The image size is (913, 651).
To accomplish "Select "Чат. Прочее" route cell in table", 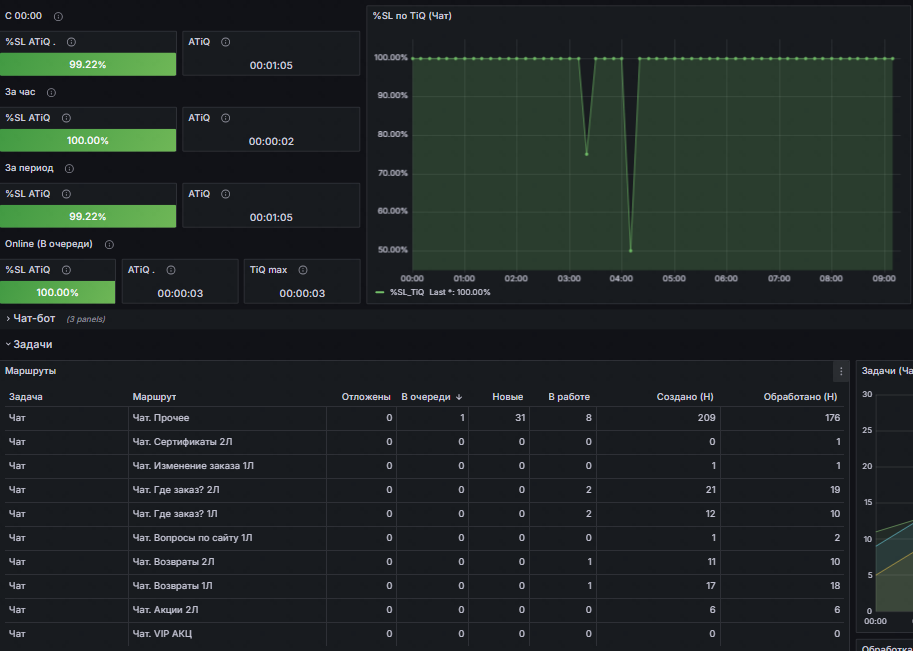I will 161,418.
